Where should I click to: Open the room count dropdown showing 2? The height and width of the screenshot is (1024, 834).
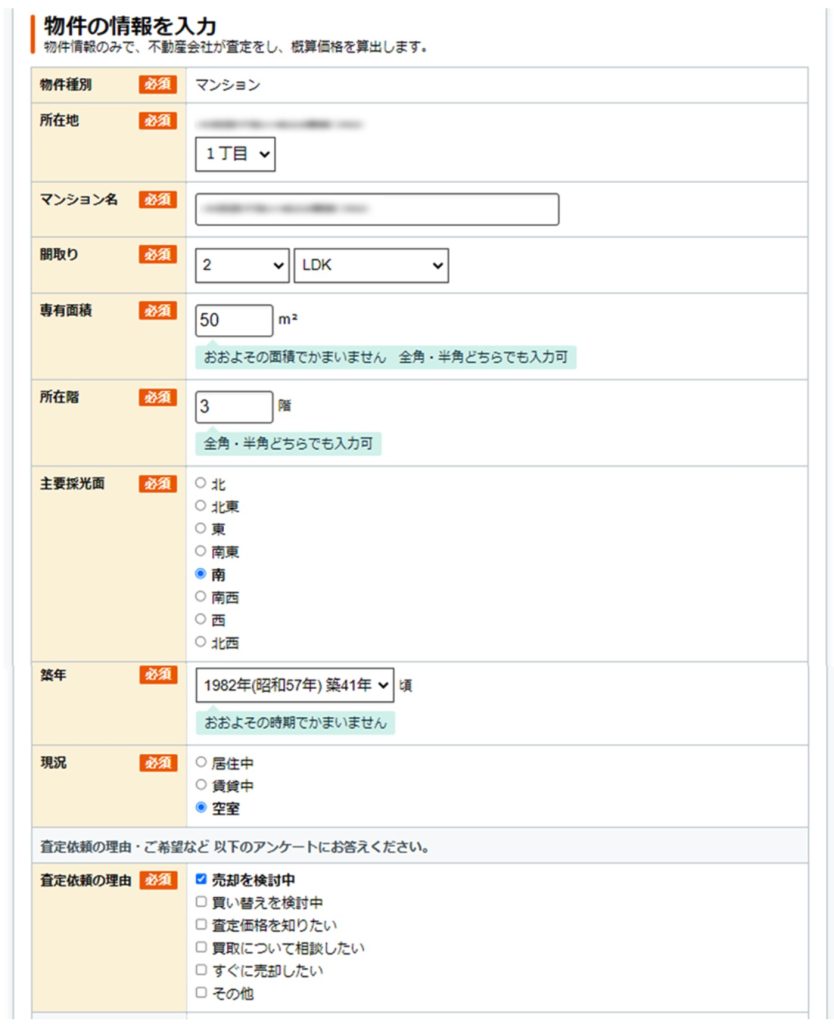pos(242,265)
